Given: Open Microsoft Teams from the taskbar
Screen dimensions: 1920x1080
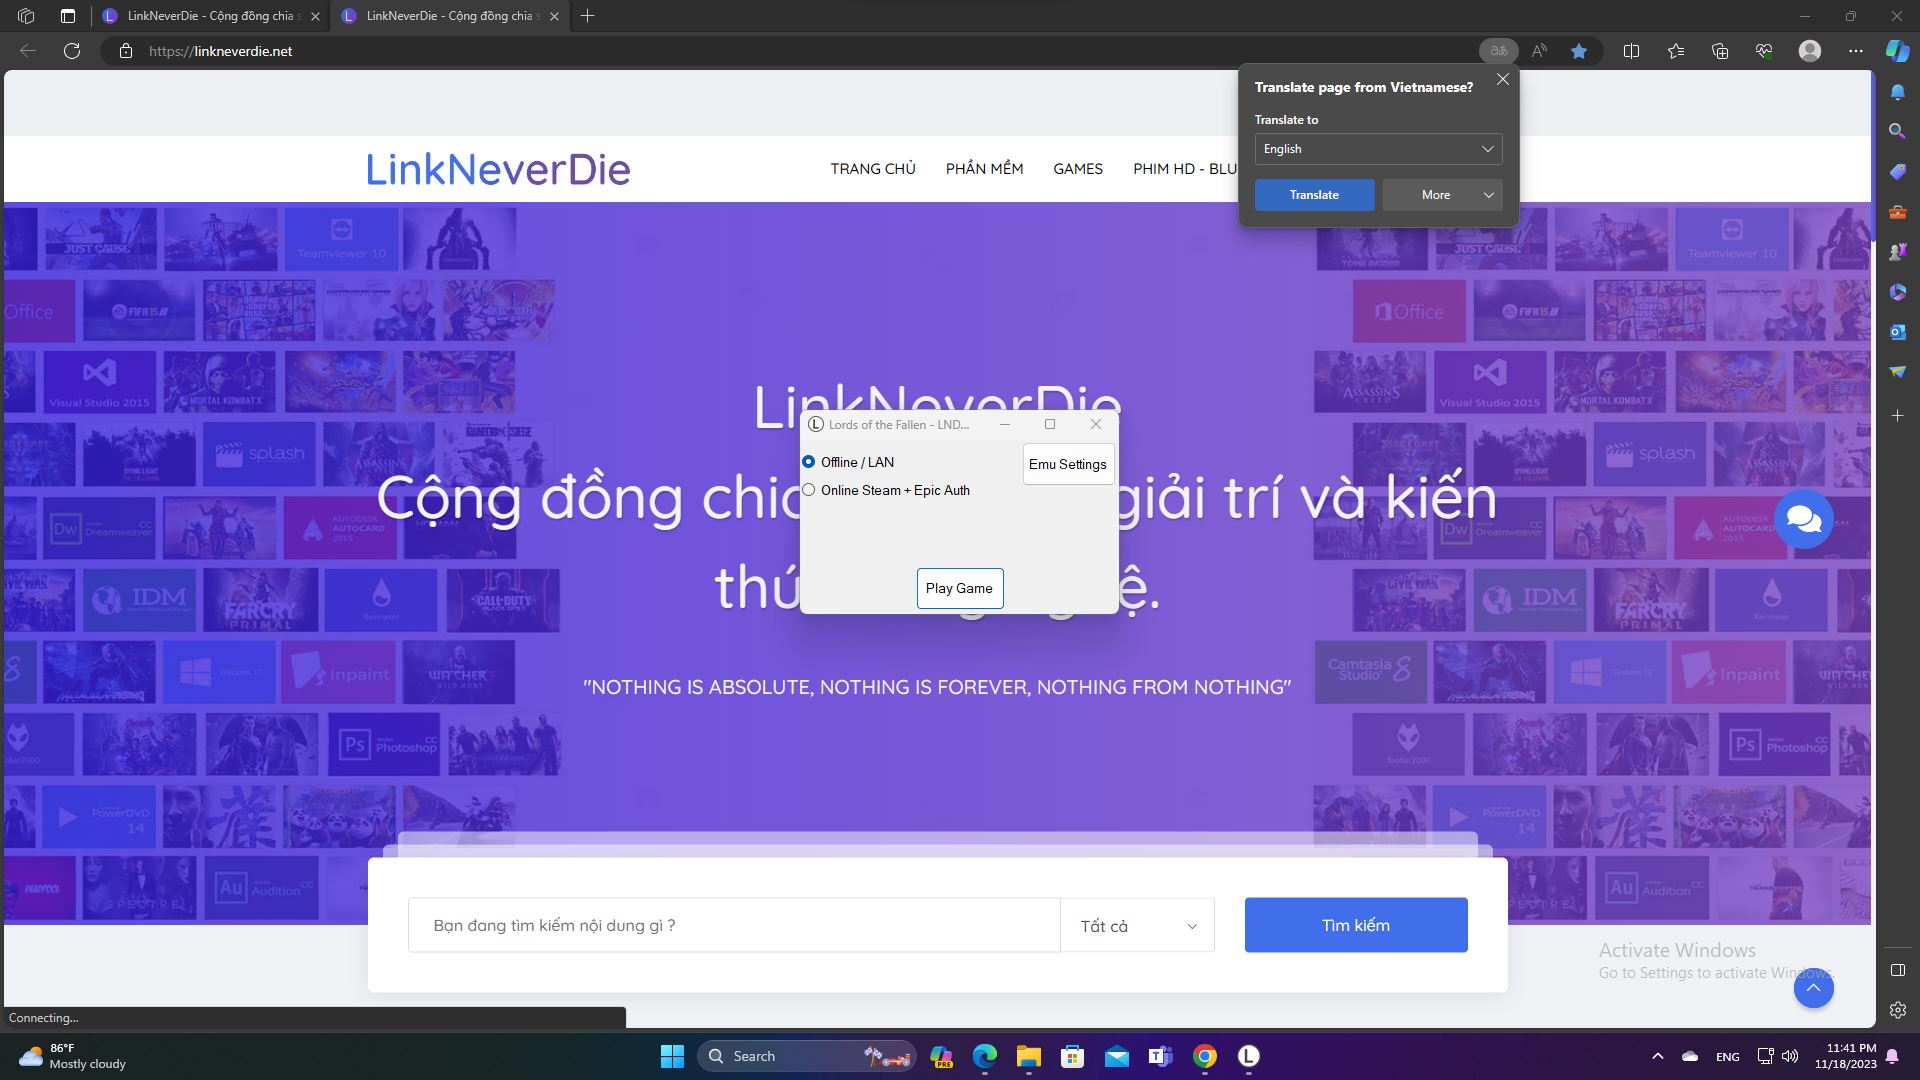Looking at the screenshot, I should (1160, 1056).
